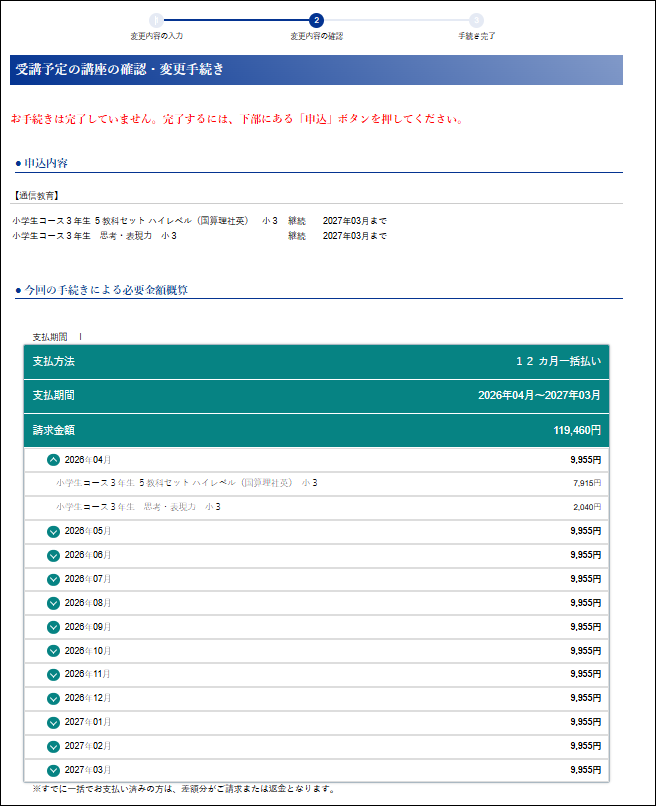Expand the 2026年06月 chevron icon
Image resolution: width=656 pixels, height=806 pixels.
point(53,555)
